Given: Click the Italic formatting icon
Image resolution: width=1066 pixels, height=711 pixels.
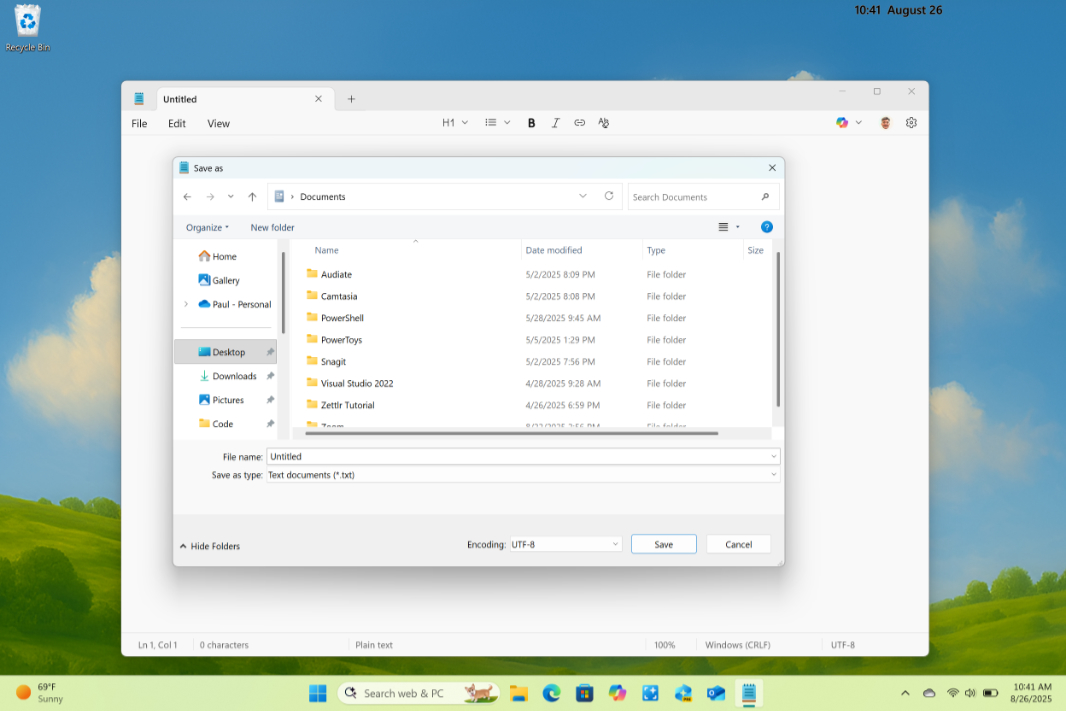Looking at the screenshot, I should [556, 123].
